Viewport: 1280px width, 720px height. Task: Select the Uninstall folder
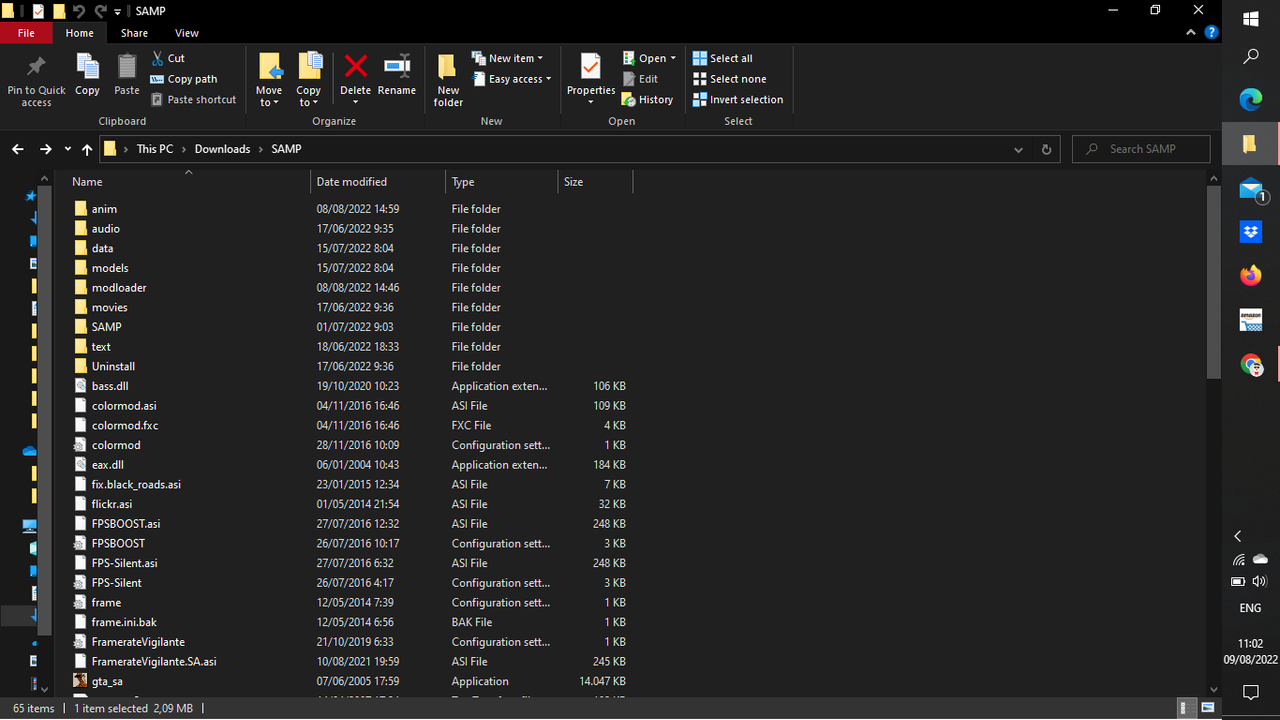point(113,367)
